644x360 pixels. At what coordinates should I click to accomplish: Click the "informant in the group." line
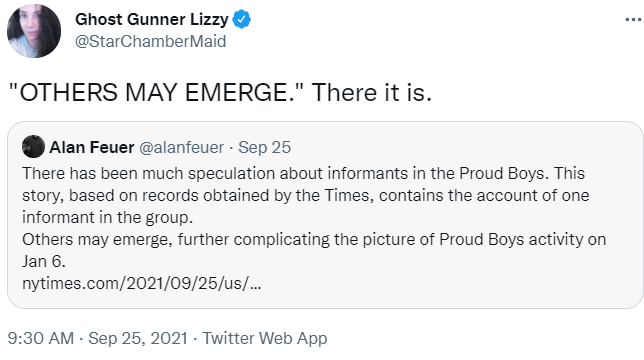108,217
